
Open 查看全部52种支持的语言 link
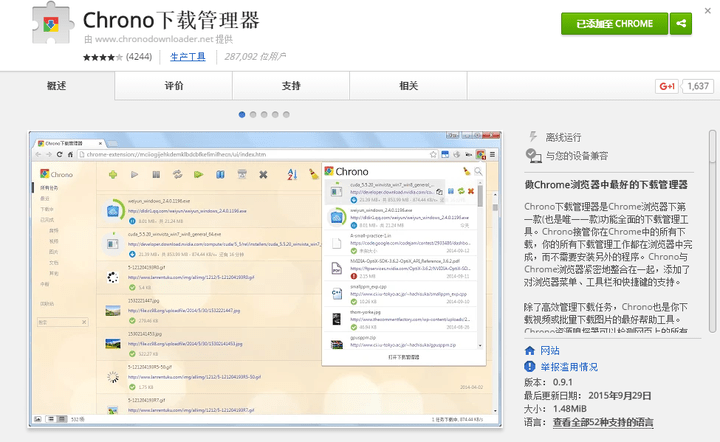coord(603,422)
